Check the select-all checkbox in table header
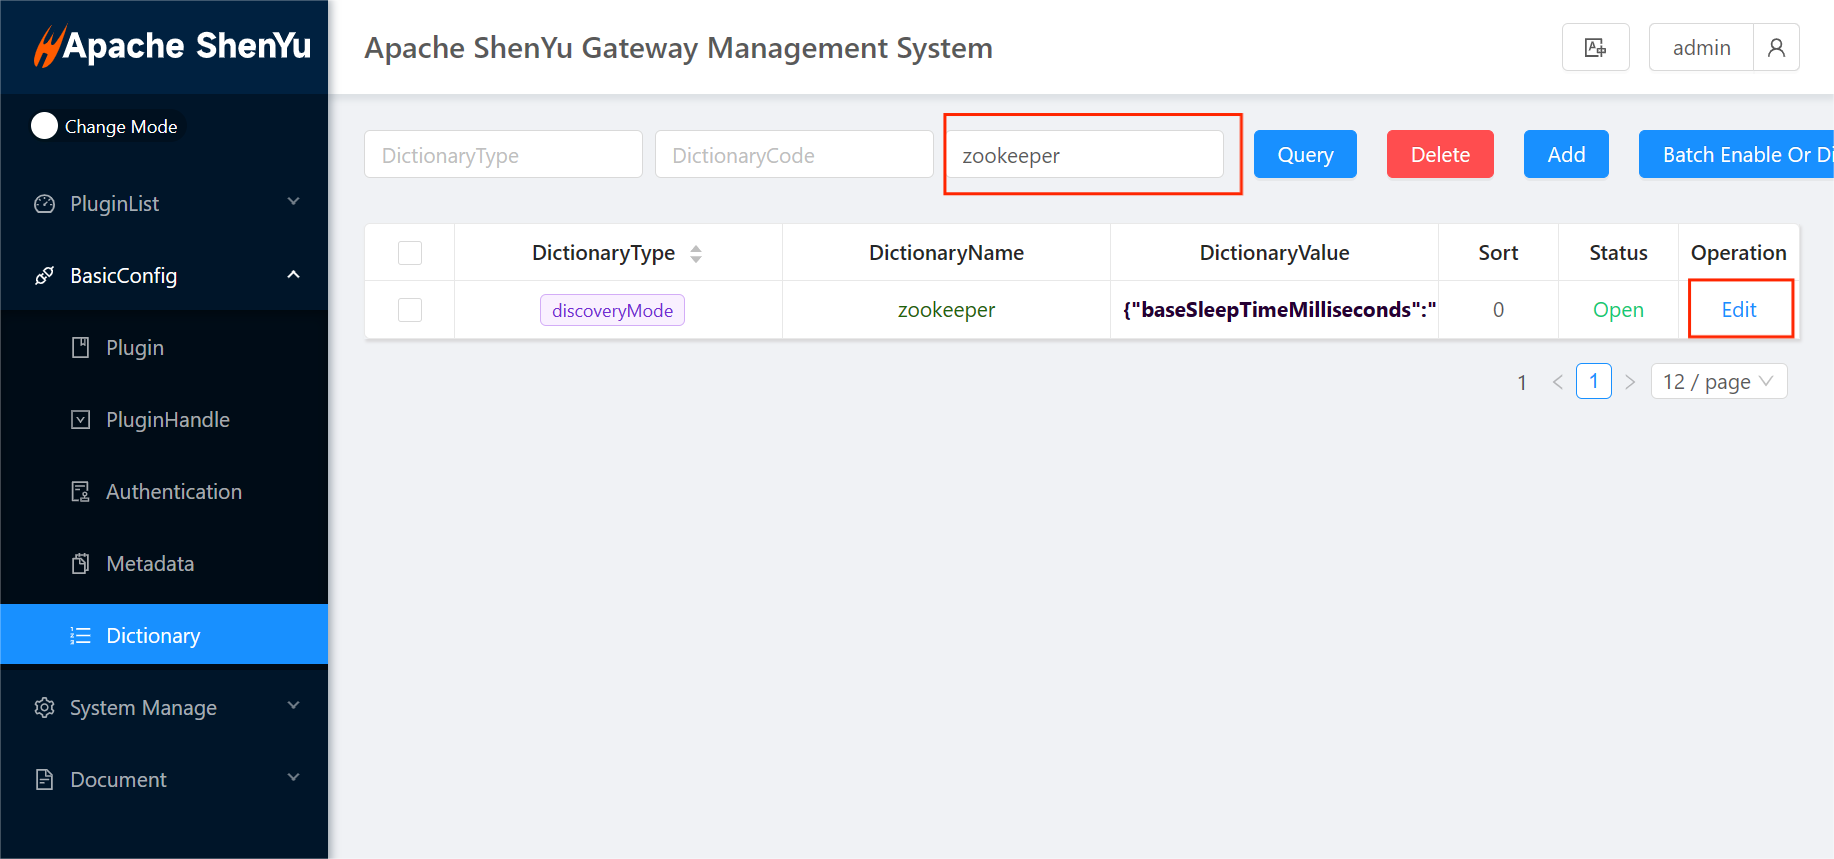This screenshot has height=859, width=1834. click(410, 253)
